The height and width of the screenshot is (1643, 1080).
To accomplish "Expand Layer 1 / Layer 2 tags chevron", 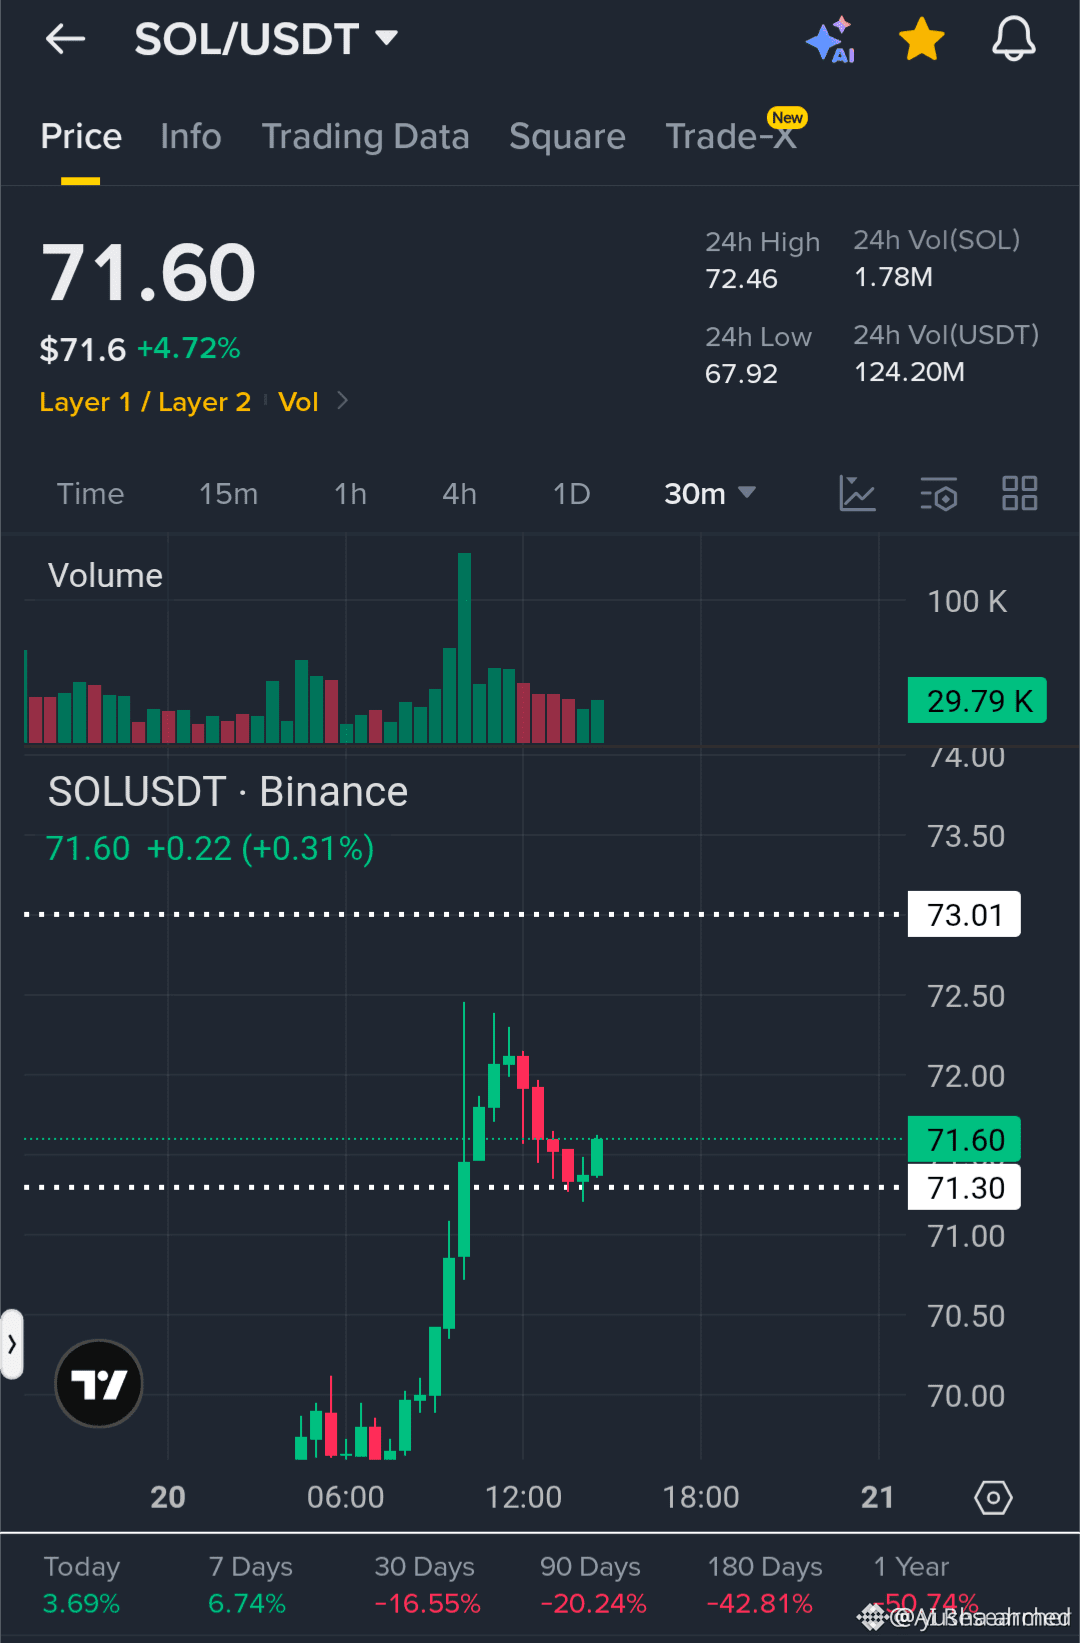I will tap(343, 401).
